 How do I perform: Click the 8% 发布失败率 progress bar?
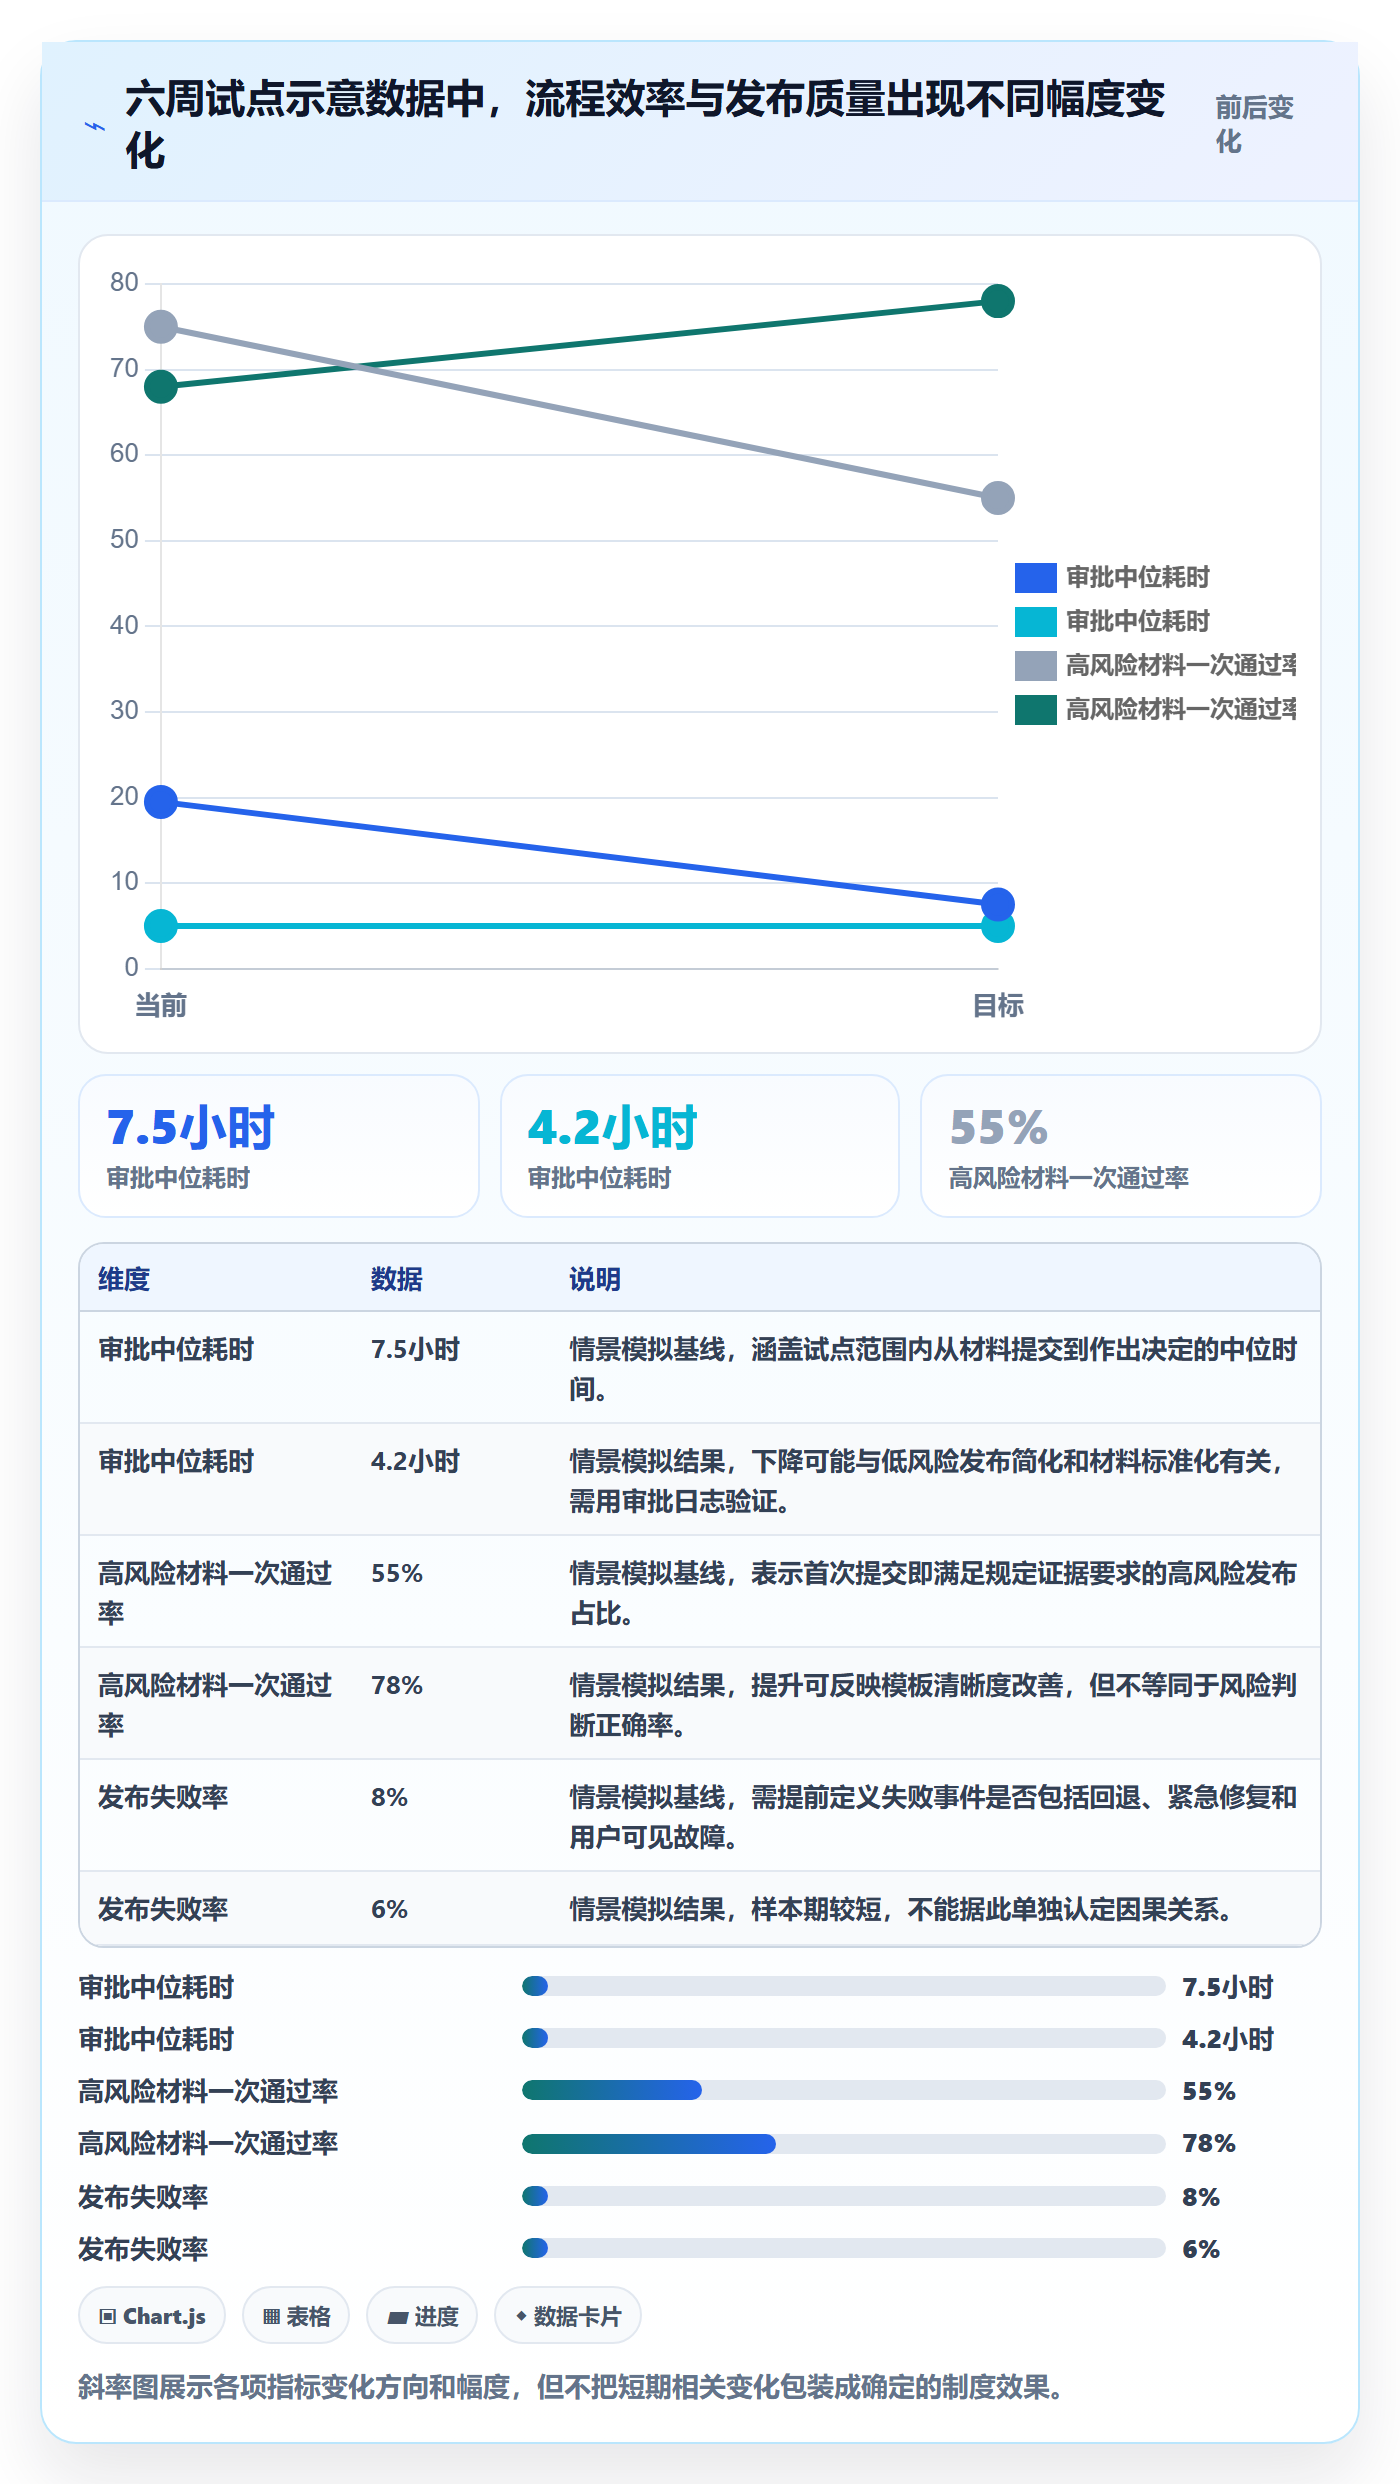[843, 2196]
